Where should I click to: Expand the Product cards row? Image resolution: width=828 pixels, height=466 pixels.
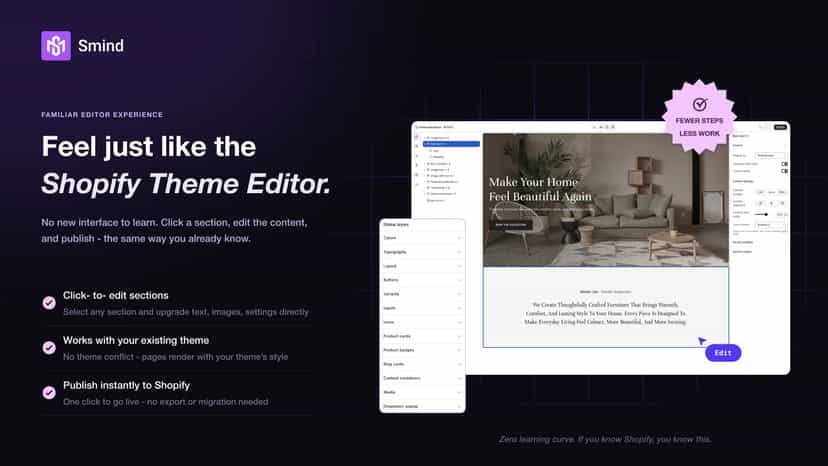click(x=422, y=336)
